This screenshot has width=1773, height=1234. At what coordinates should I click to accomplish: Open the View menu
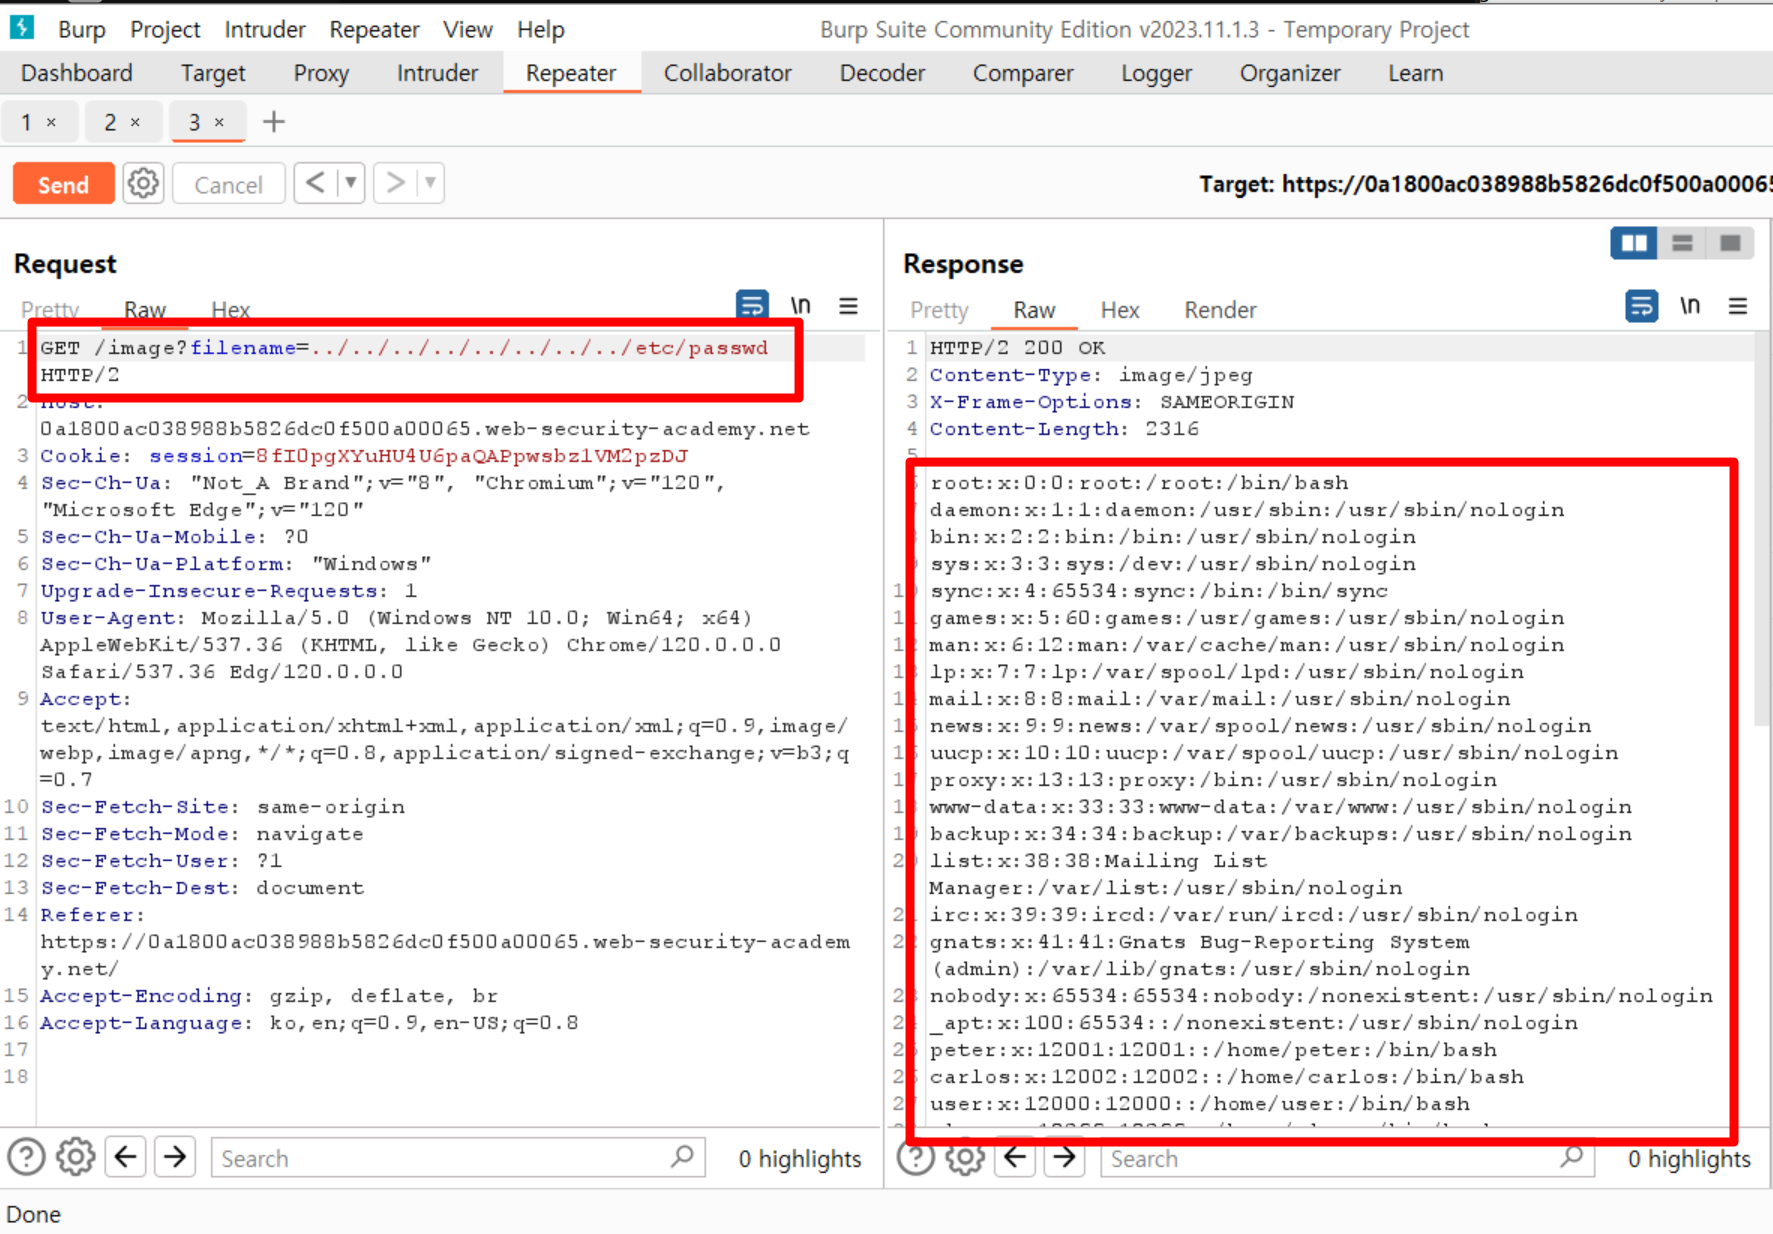click(468, 30)
